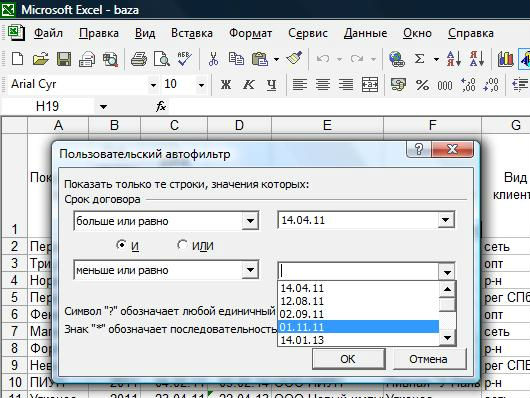
Task: Apply percent style format icon
Action: 423,85
